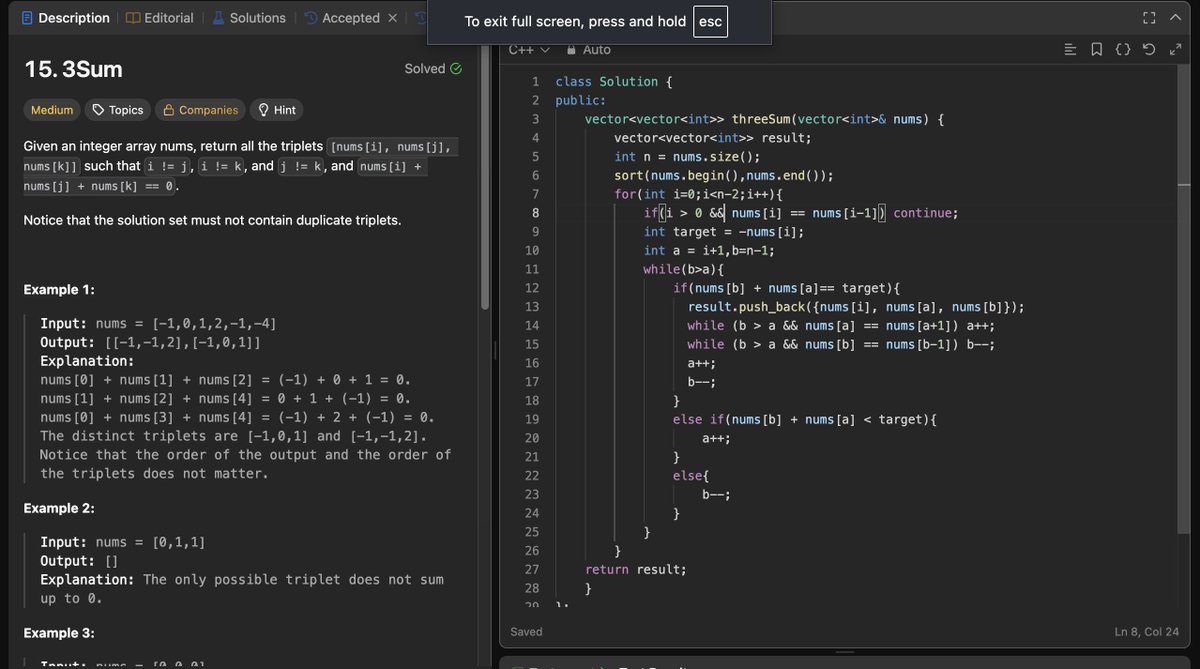Click the bookmark icon in editor toolbar
Viewport: 1200px width, 669px height.
(x=1097, y=49)
